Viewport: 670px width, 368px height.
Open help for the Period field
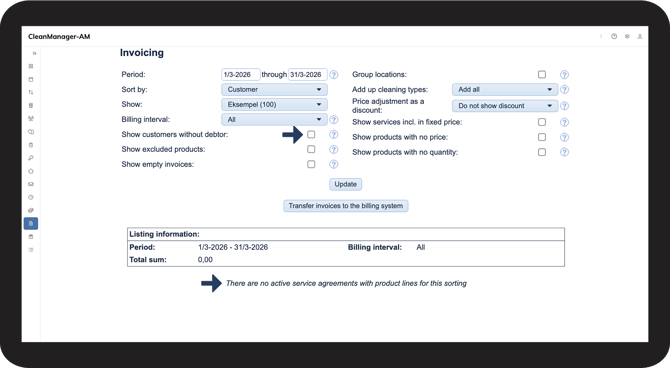pyautogui.click(x=334, y=74)
